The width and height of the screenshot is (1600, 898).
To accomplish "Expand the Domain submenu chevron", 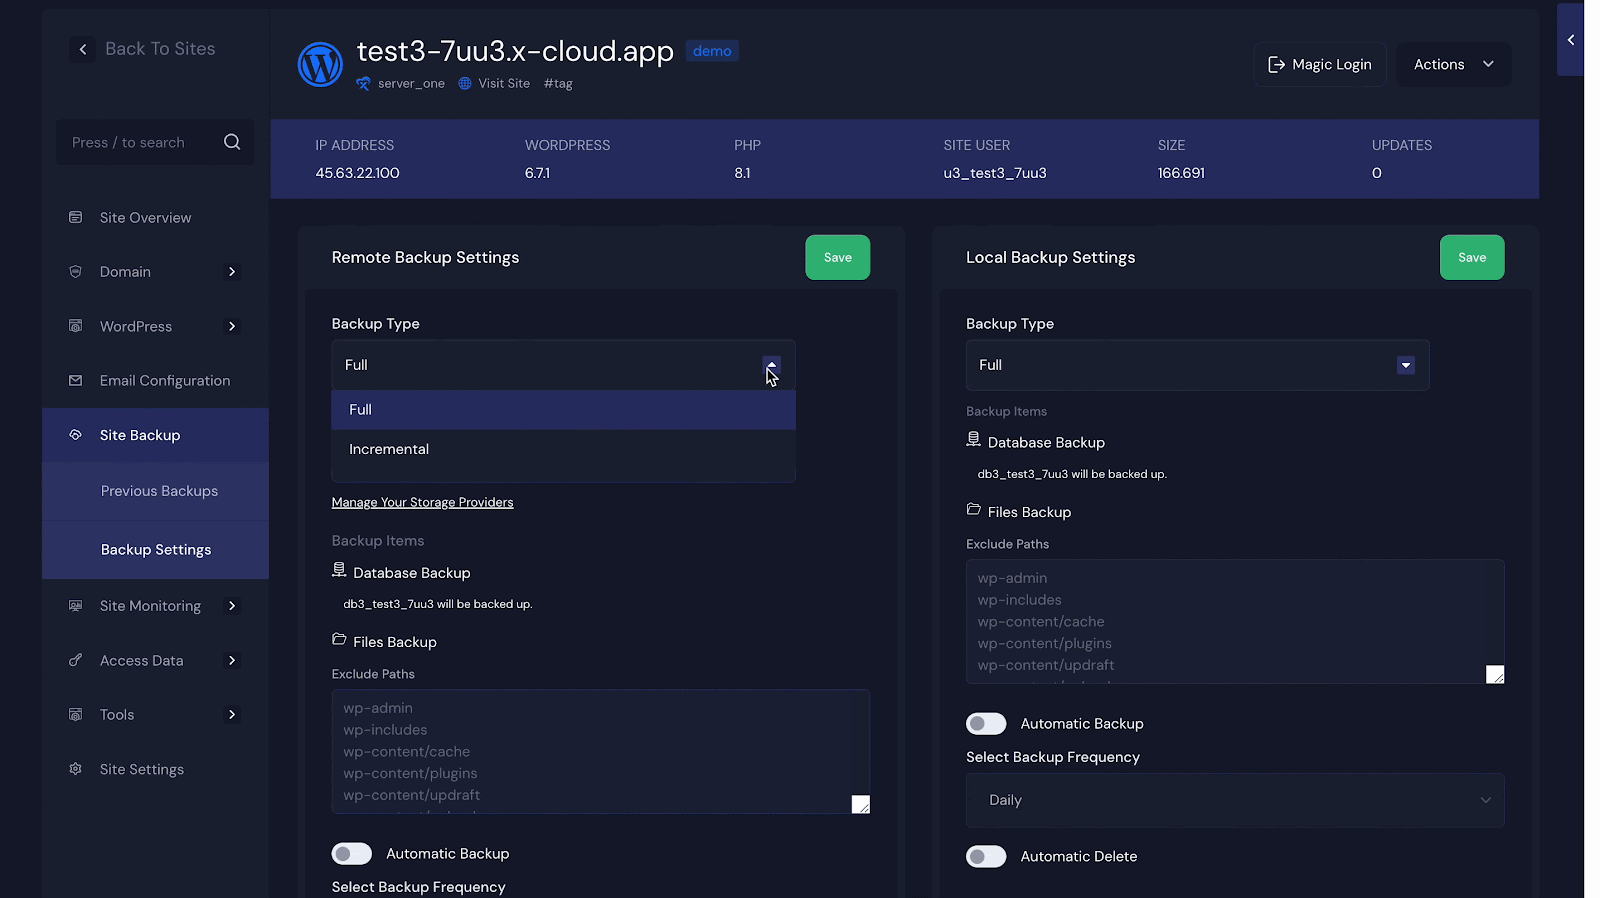I will (232, 271).
